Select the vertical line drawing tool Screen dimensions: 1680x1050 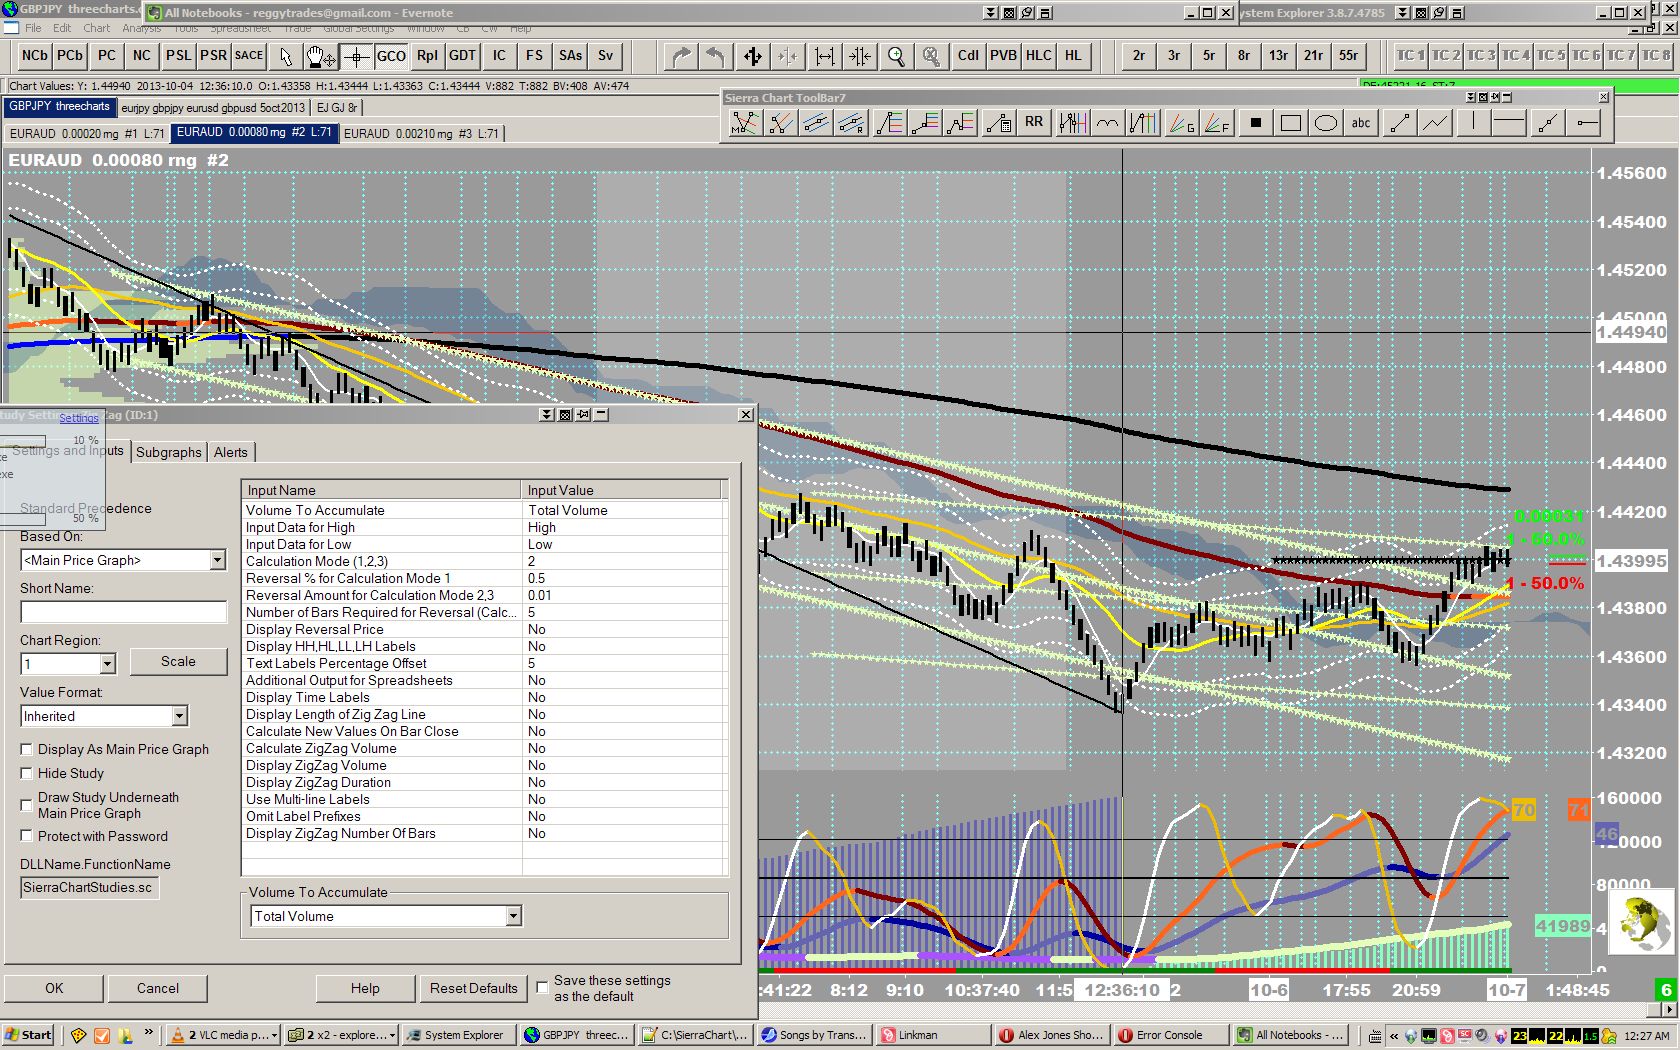1473,123
